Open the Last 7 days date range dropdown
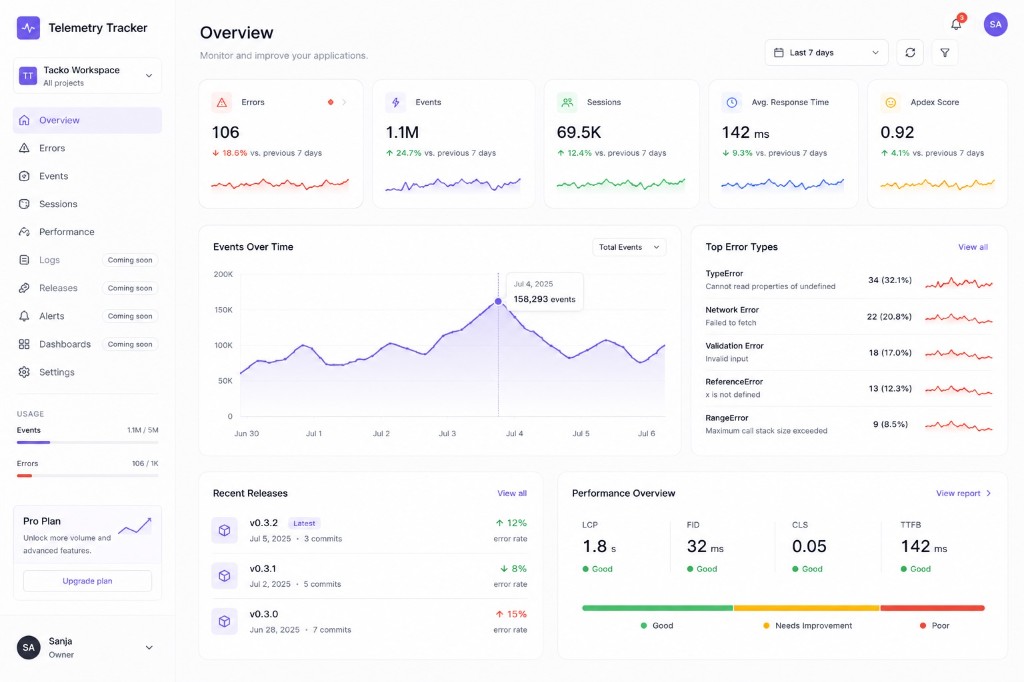1024x682 pixels. coord(826,52)
